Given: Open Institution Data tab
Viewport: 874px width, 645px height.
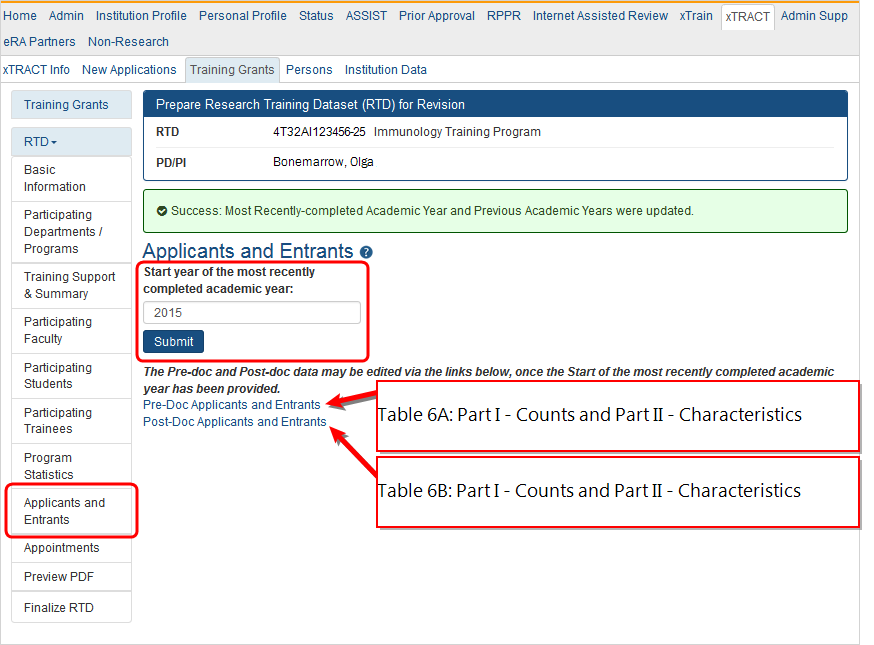Looking at the screenshot, I should [386, 70].
